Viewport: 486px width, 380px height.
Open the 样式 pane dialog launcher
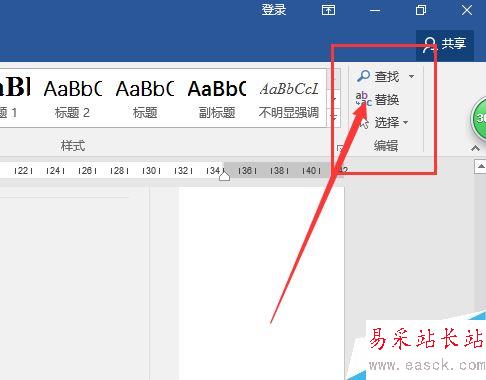point(339,148)
